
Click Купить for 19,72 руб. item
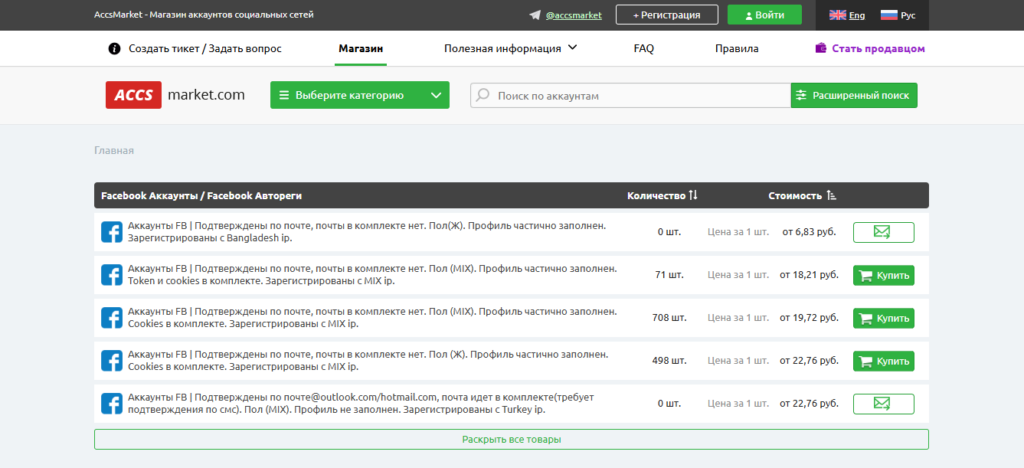pyautogui.click(x=884, y=319)
